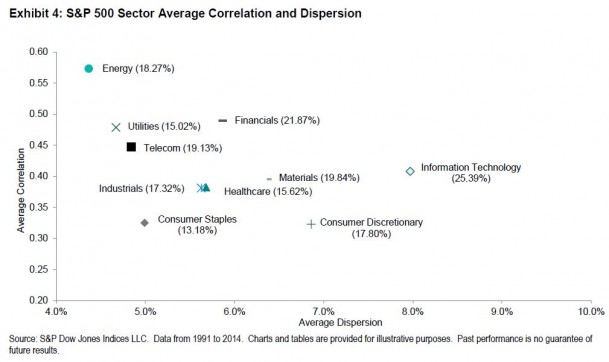
Task: Click the Materials small dash marker
Action: pyautogui.click(x=269, y=179)
